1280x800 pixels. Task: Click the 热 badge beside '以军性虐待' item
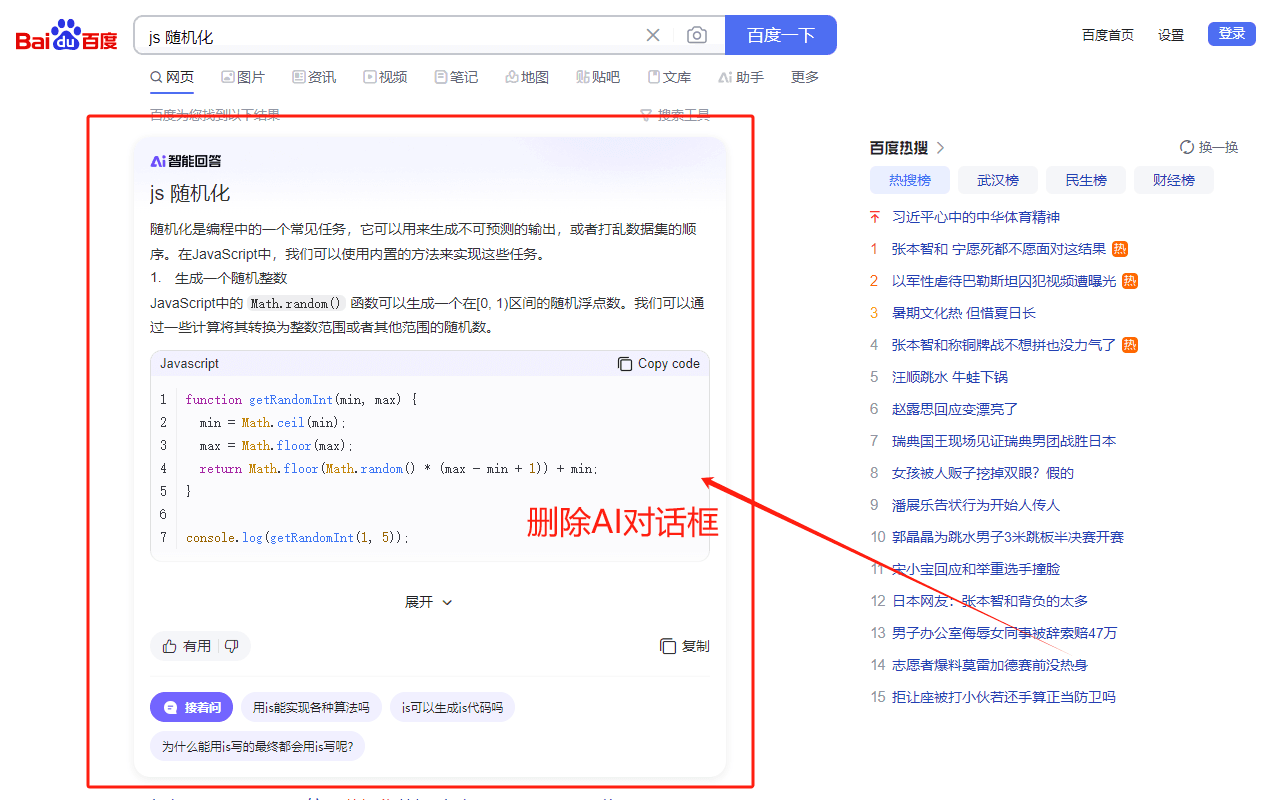(x=1130, y=281)
